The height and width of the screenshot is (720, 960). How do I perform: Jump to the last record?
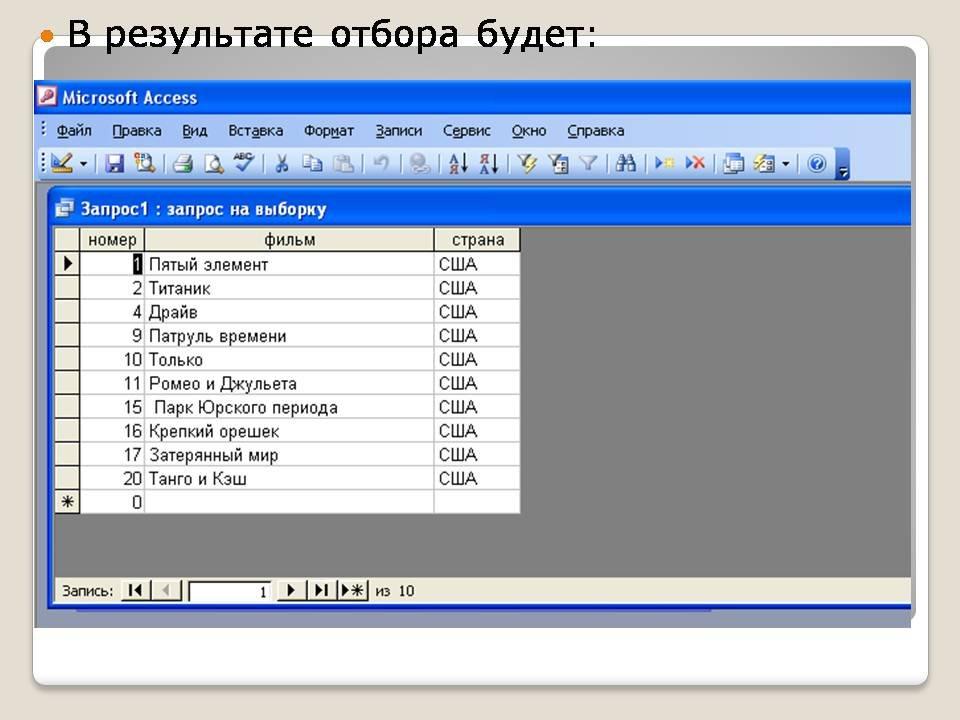point(320,591)
